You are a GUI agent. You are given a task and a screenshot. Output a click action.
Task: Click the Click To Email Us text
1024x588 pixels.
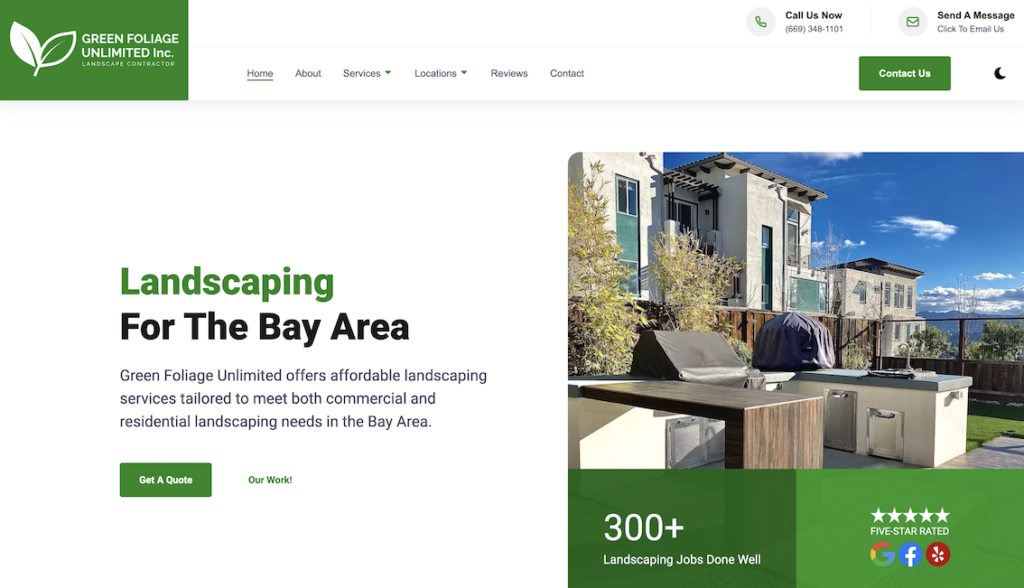[970, 29]
